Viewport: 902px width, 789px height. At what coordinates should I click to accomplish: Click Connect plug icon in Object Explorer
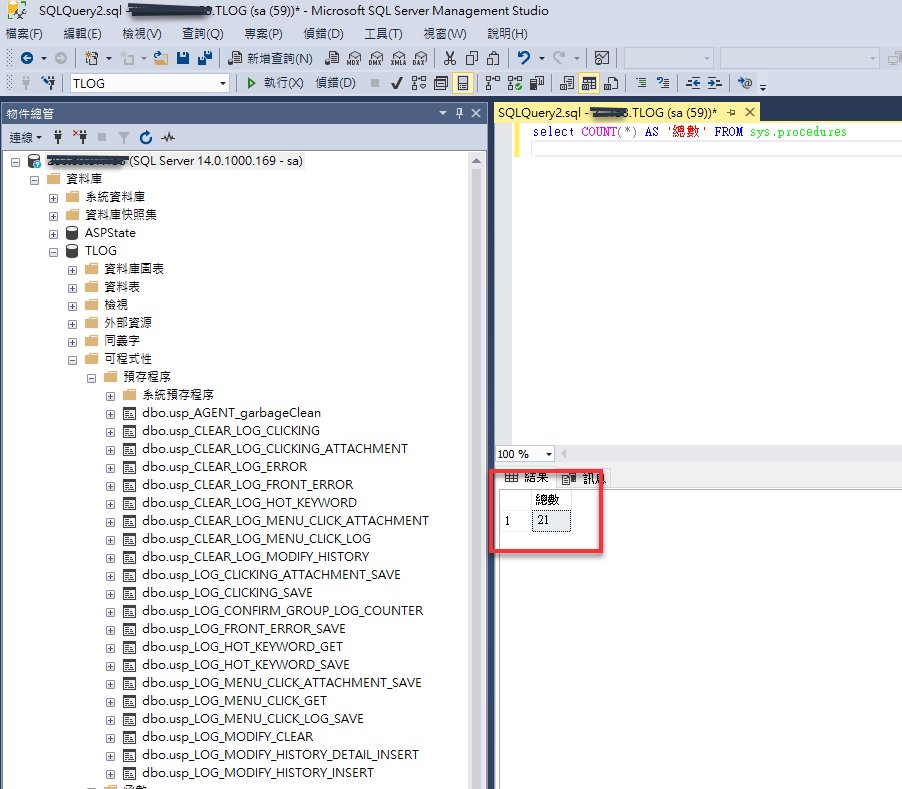58,137
